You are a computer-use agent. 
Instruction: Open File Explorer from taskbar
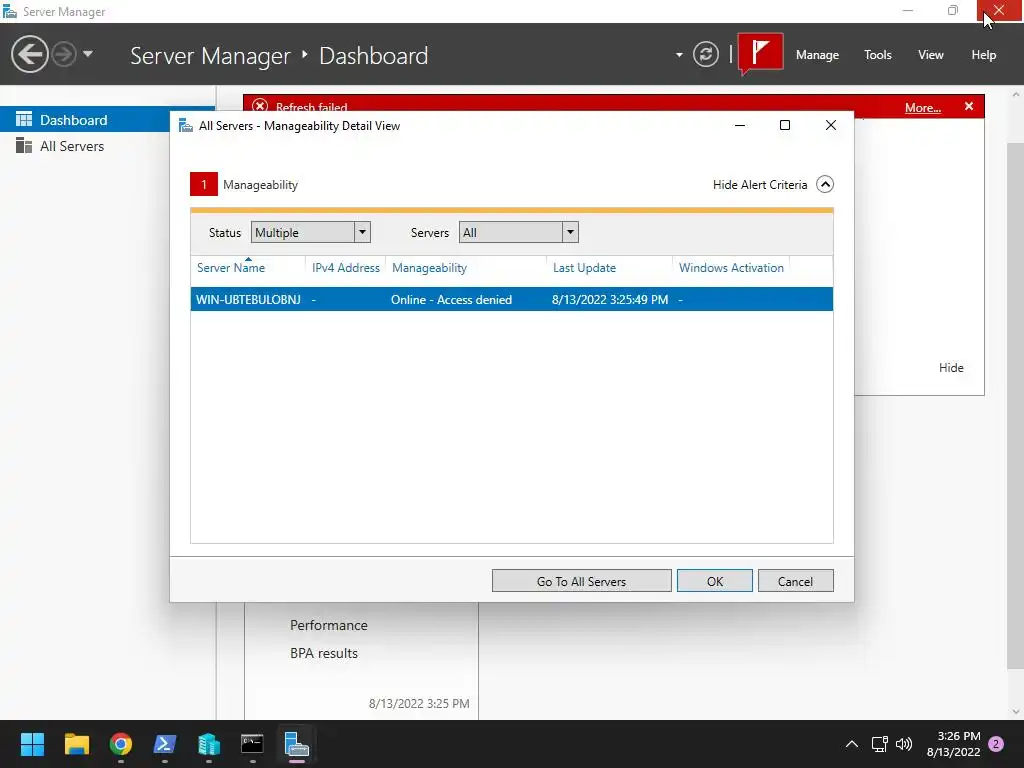click(x=76, y=744)
